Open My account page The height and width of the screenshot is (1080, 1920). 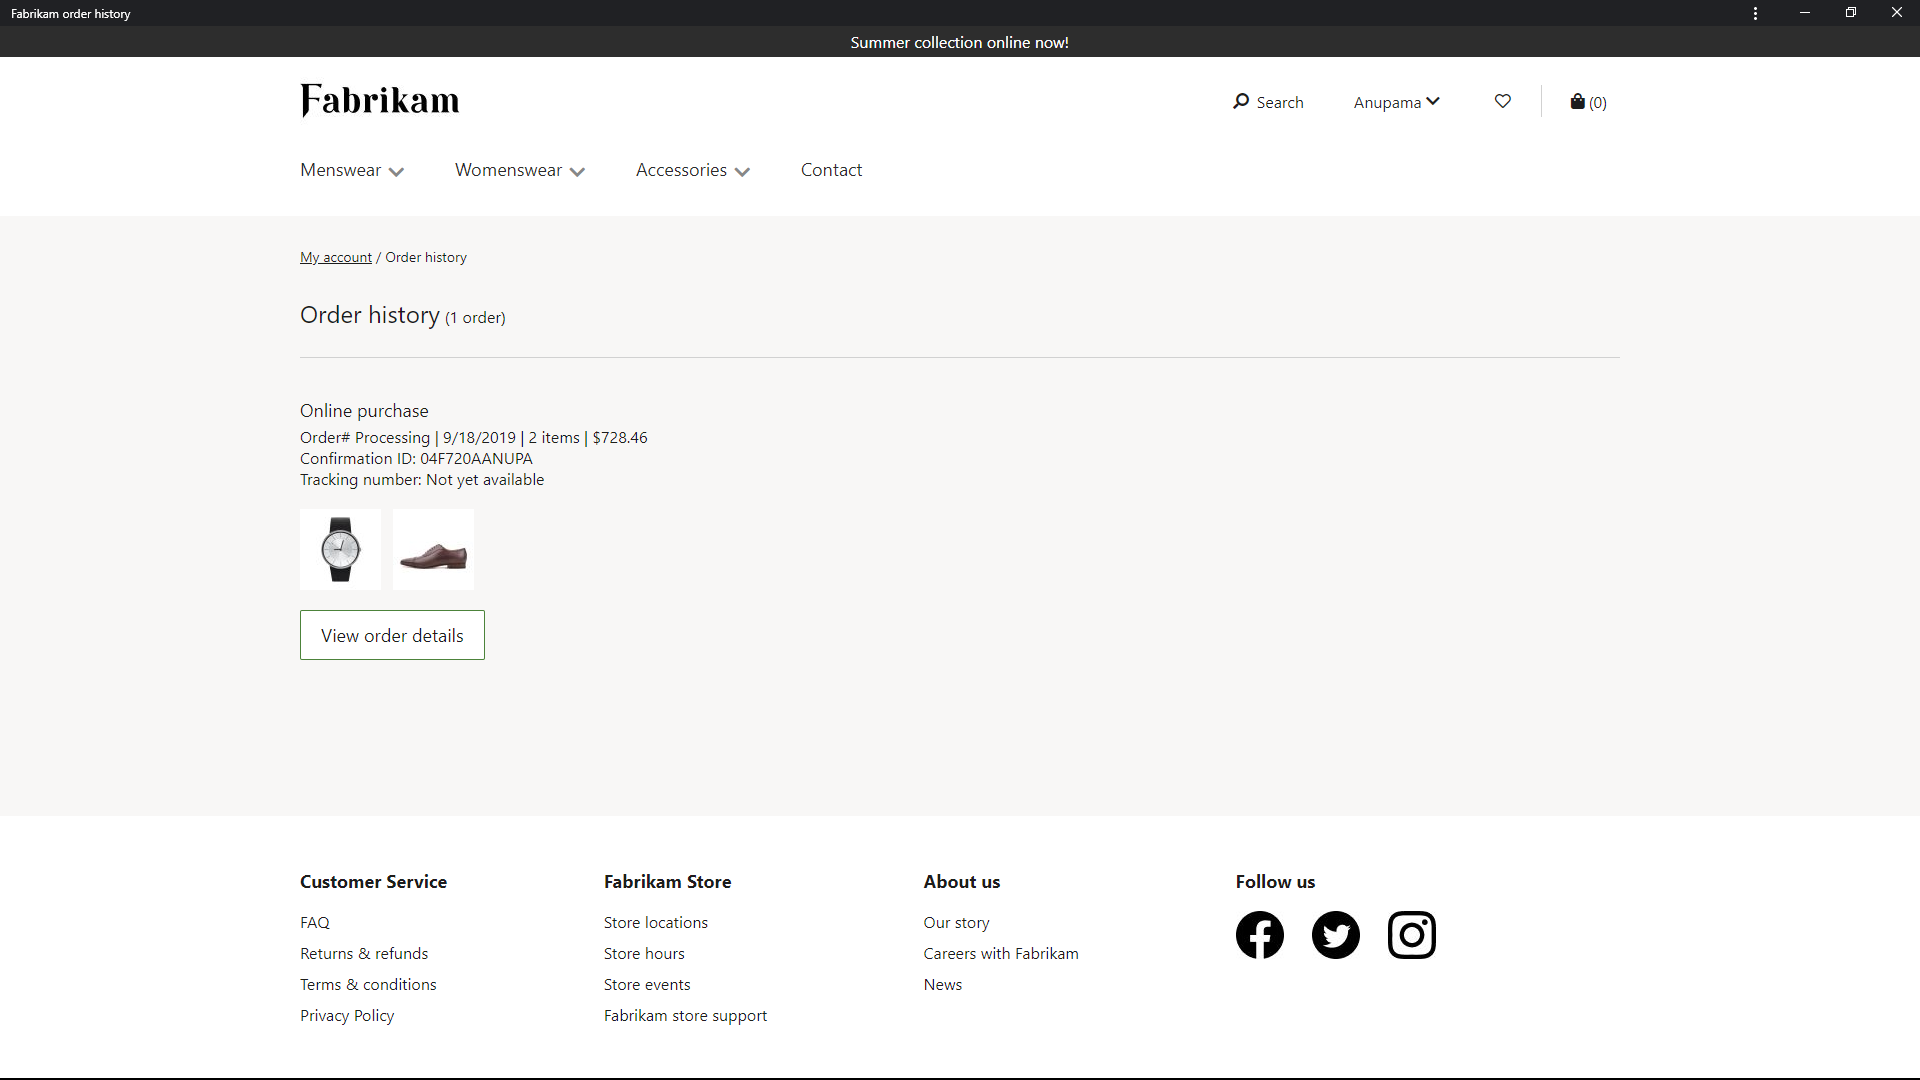pos(334,257)
